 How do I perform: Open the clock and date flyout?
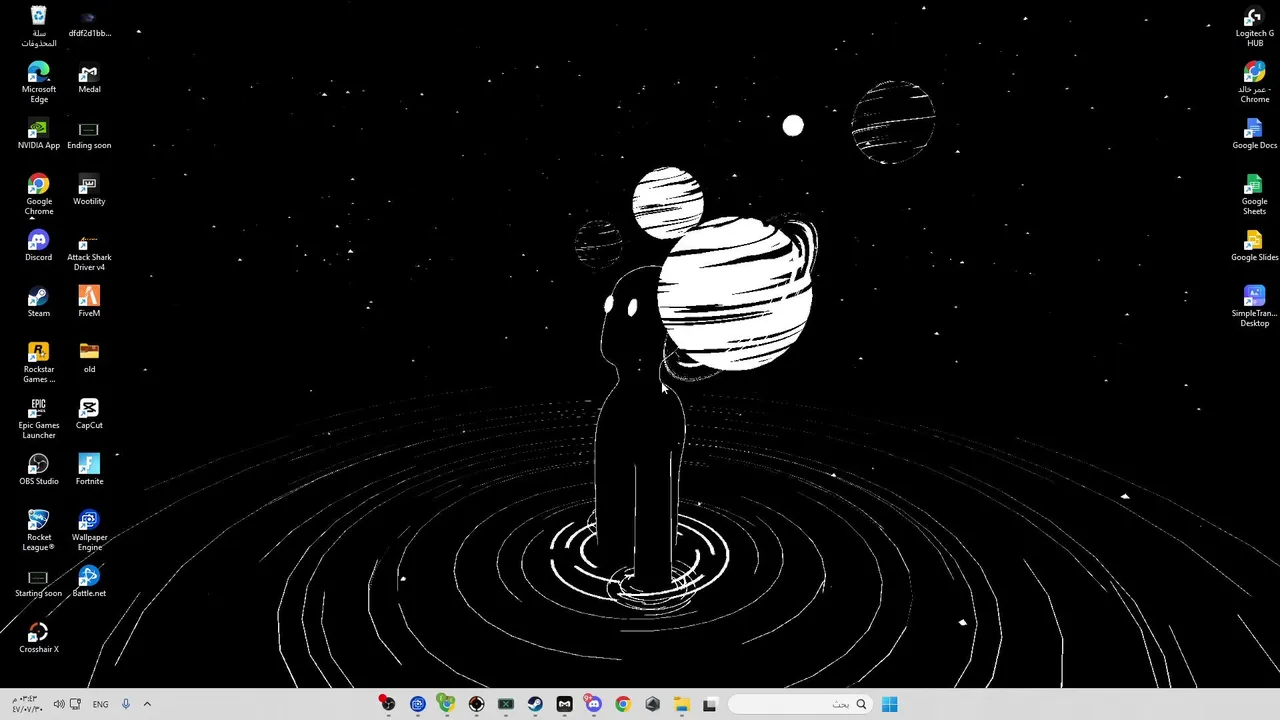tap(25, 704)
